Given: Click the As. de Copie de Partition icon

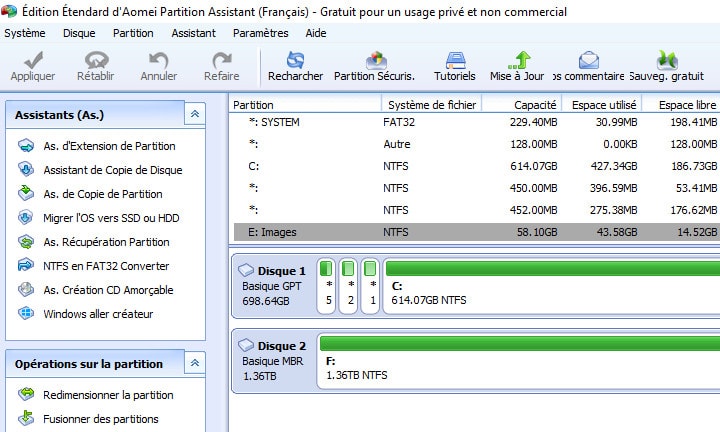Looking at the screenshot, I should (26, 194).
